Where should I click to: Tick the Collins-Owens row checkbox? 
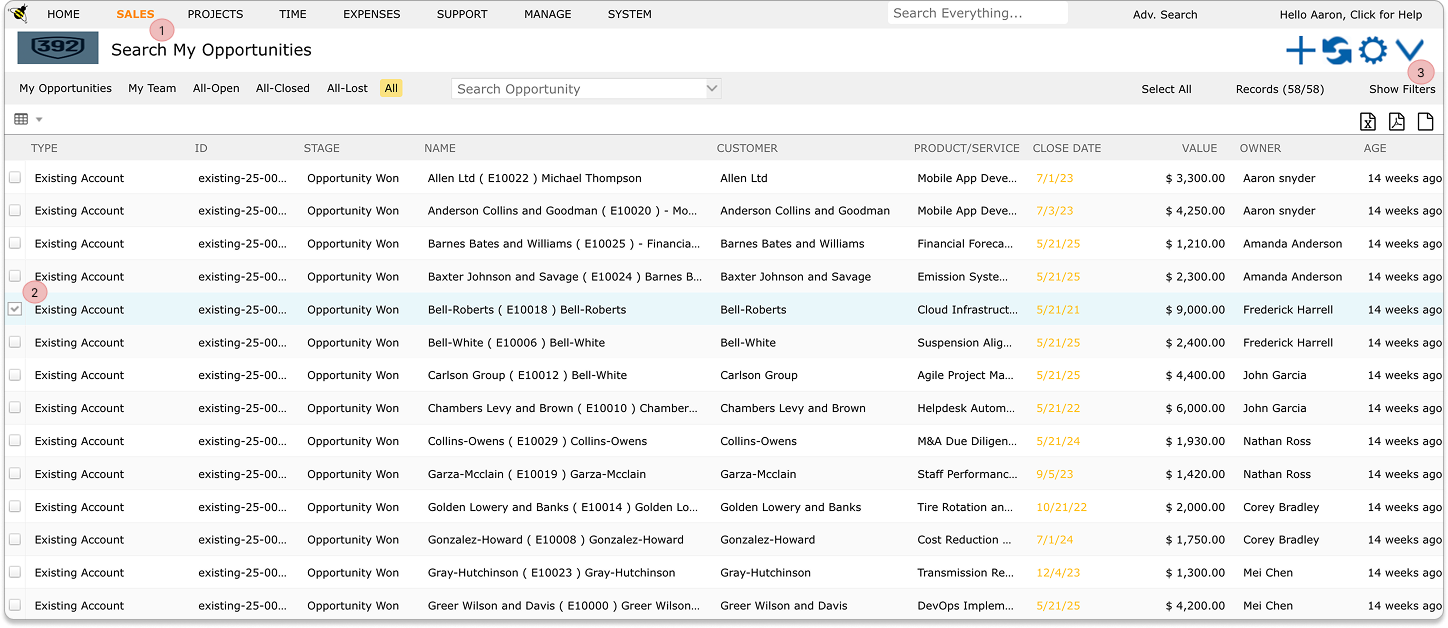coord(15,441)
